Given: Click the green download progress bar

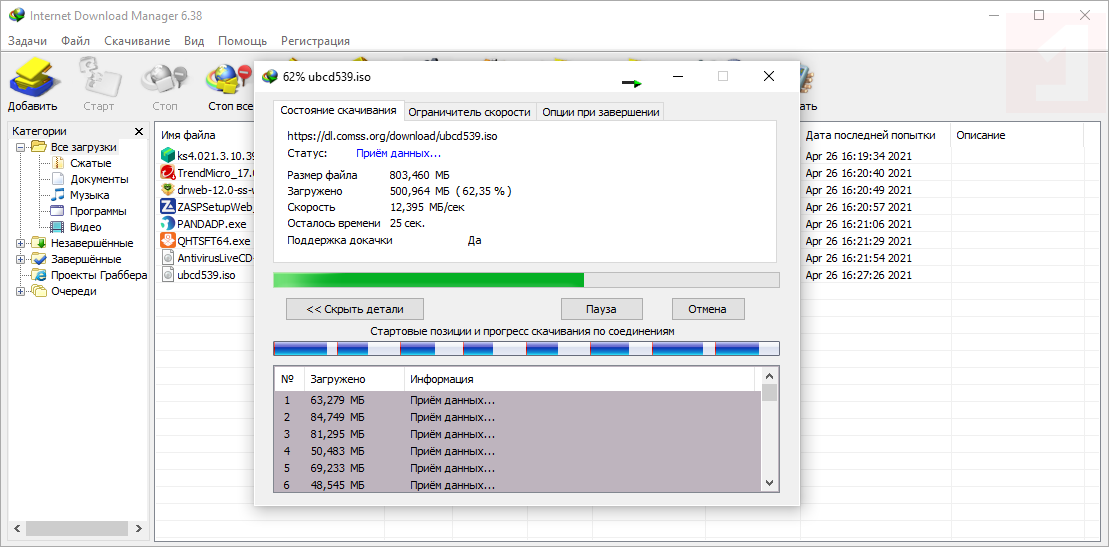Looking at the screenshot, I should 526,280.
